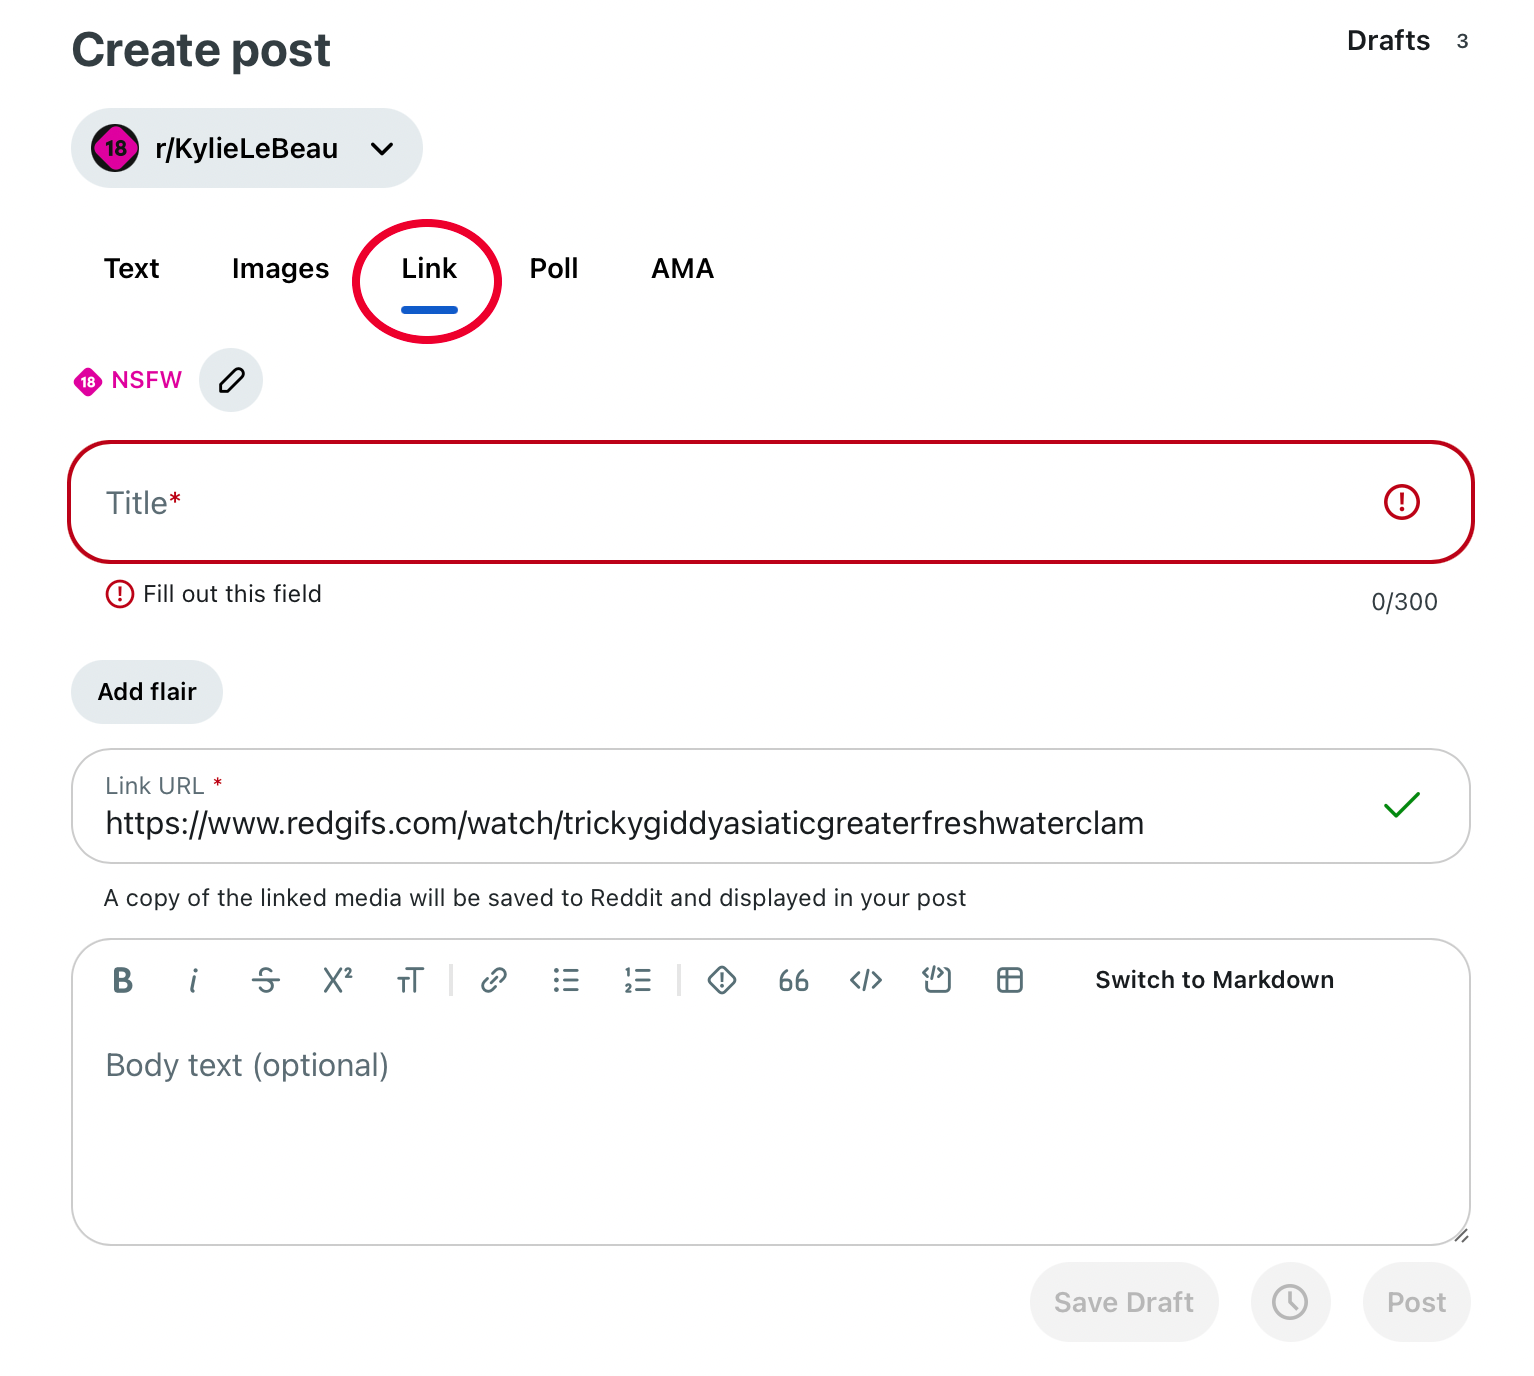Insert a code block
This screenshot has height=1376, width=1534.
[x=938, y=980]
